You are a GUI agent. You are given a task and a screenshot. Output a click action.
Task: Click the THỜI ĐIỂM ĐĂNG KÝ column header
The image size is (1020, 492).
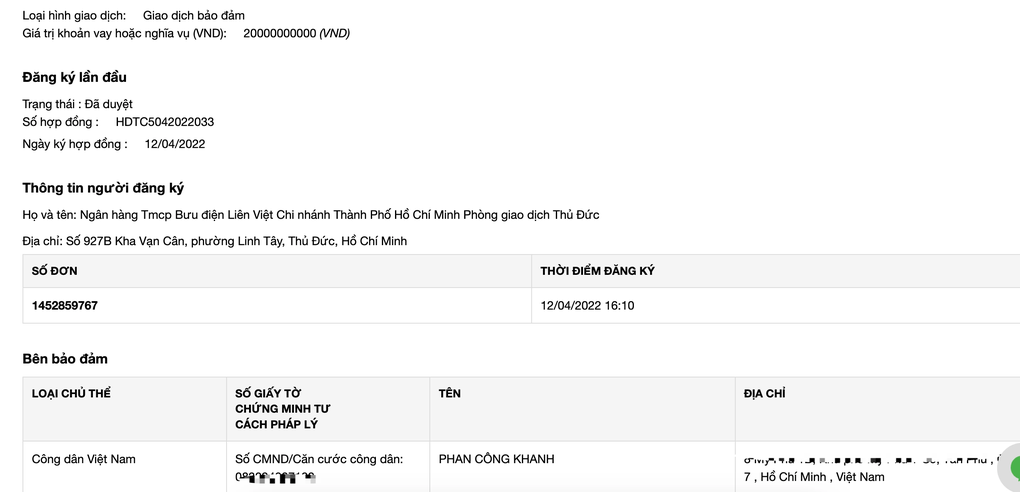(x=597, y=271)
